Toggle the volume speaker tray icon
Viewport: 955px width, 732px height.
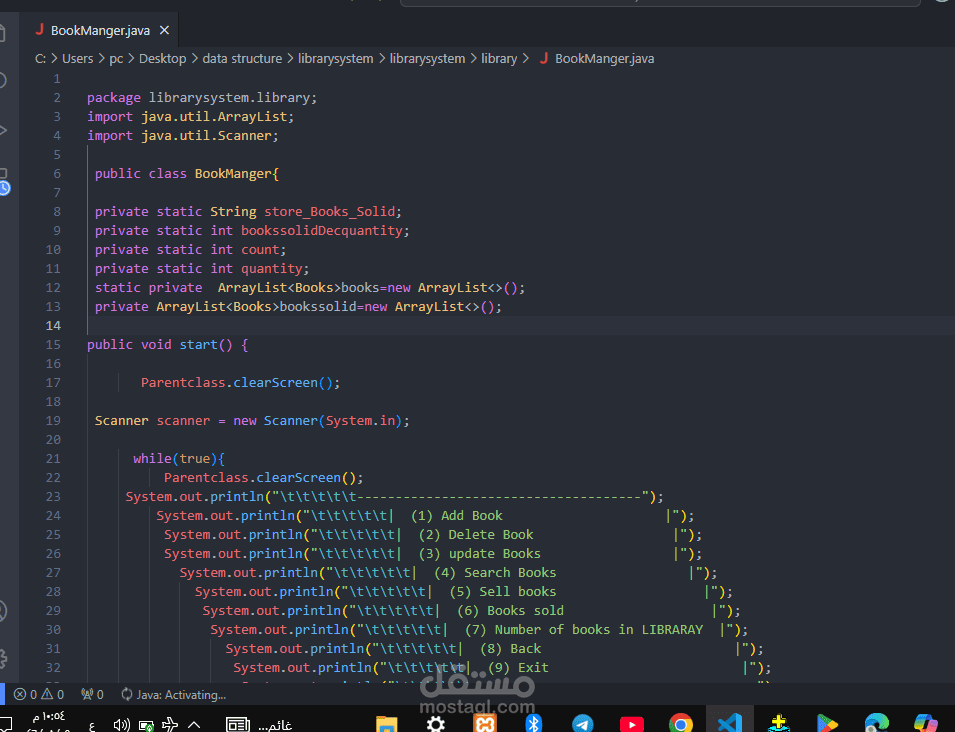pyautogui.click(x=121, y=725)
